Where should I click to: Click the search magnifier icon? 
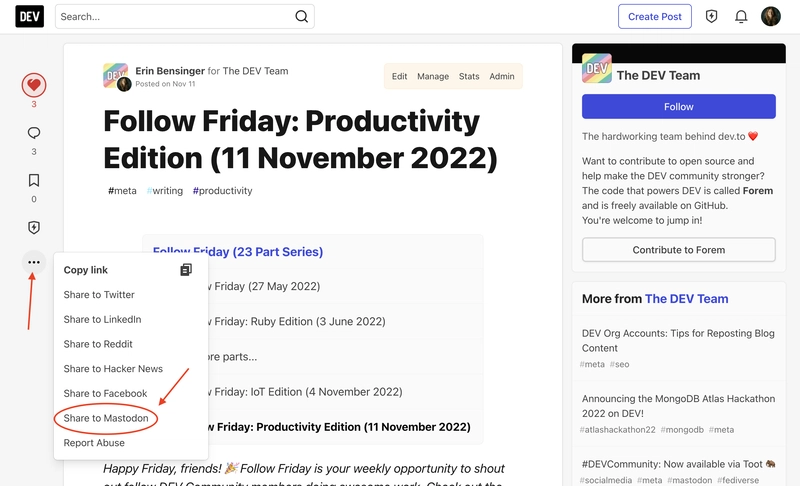point(302,16)
